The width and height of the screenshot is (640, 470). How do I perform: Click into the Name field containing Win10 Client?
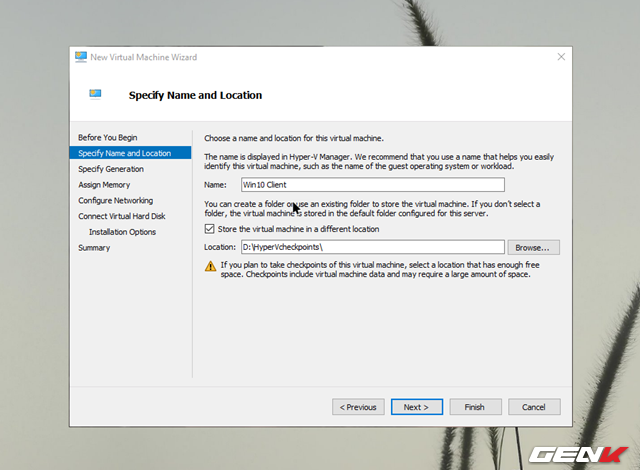pos(373,185)
